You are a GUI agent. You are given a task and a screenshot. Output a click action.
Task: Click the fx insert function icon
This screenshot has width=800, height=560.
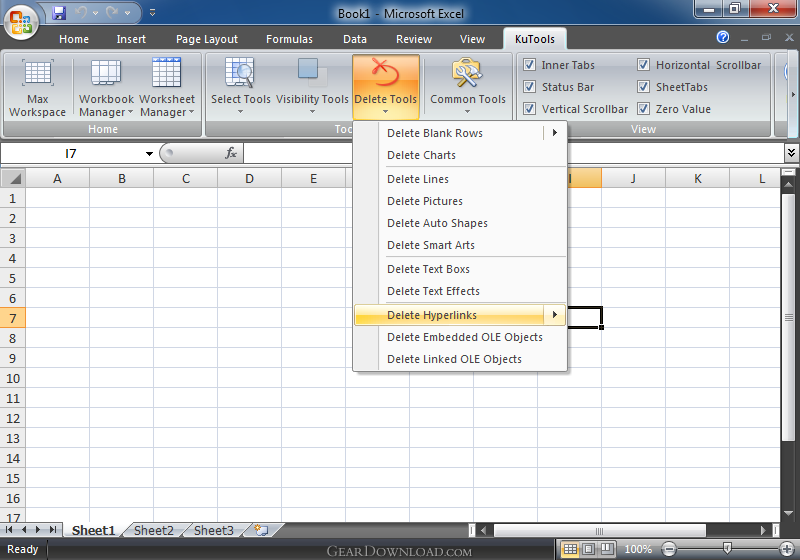pos(231,153)
